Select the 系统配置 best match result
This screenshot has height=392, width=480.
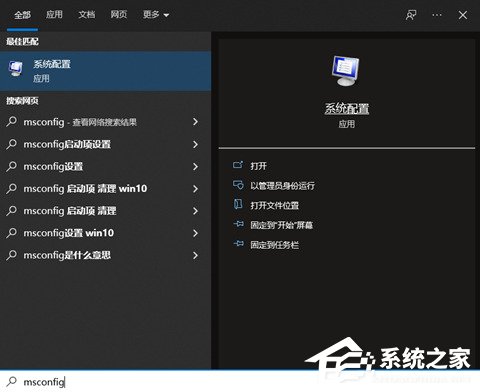coord(105,71)
